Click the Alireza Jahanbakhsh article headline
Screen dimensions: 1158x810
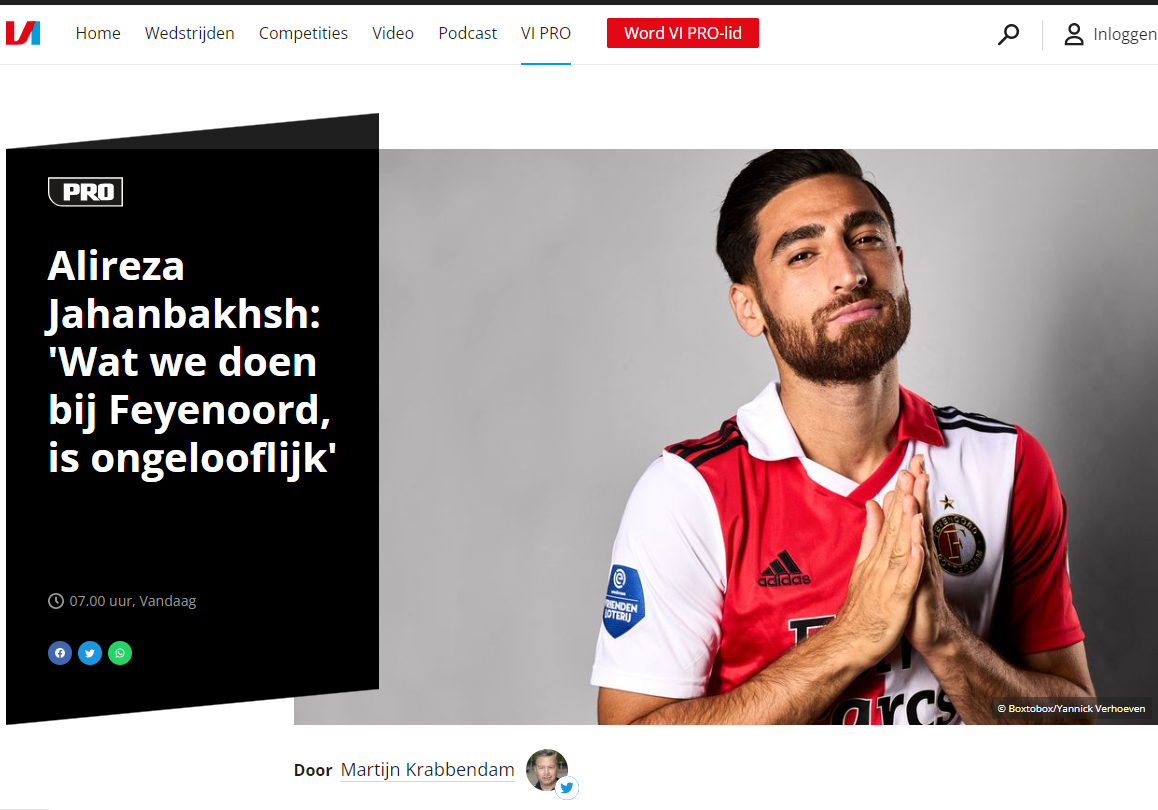pos(192,362)
